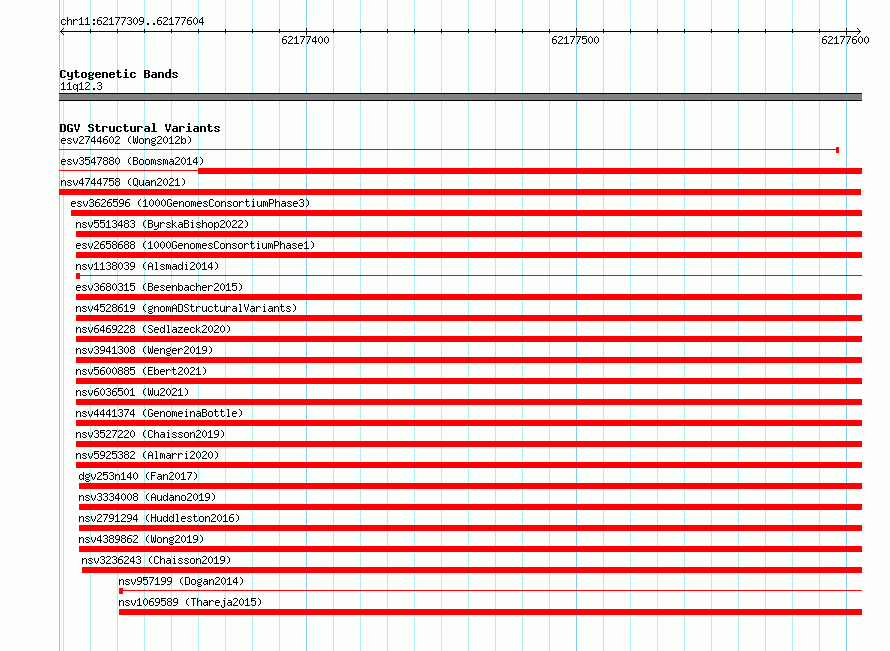This screenshot has height=651, width=890.
Task: Click the small red marker starting nsv957199 line
Action: [x=121, y=591]
